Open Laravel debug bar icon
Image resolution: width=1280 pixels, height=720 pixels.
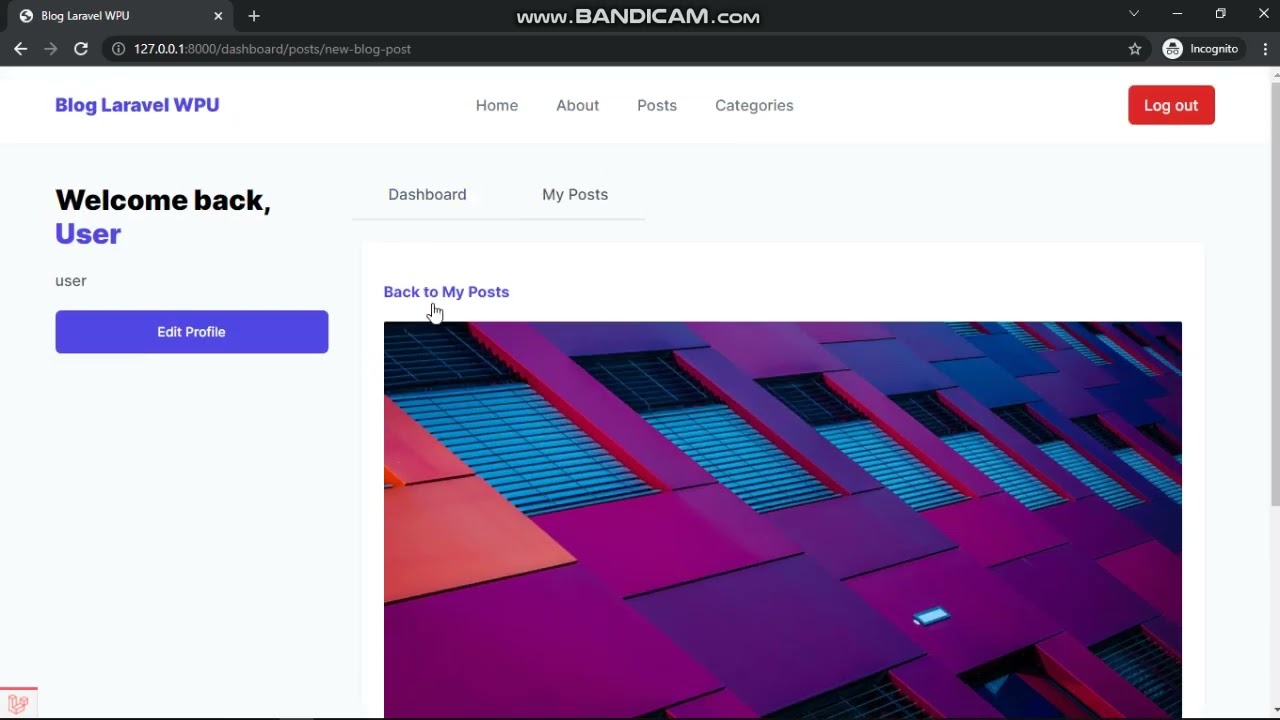click(18, 704)
